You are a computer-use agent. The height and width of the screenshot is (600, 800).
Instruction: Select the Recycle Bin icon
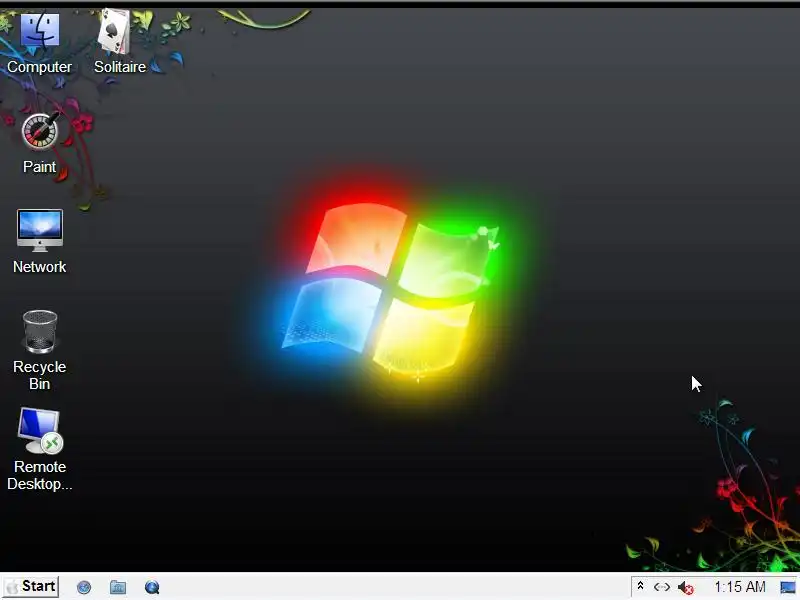click(x=39, y=350)
